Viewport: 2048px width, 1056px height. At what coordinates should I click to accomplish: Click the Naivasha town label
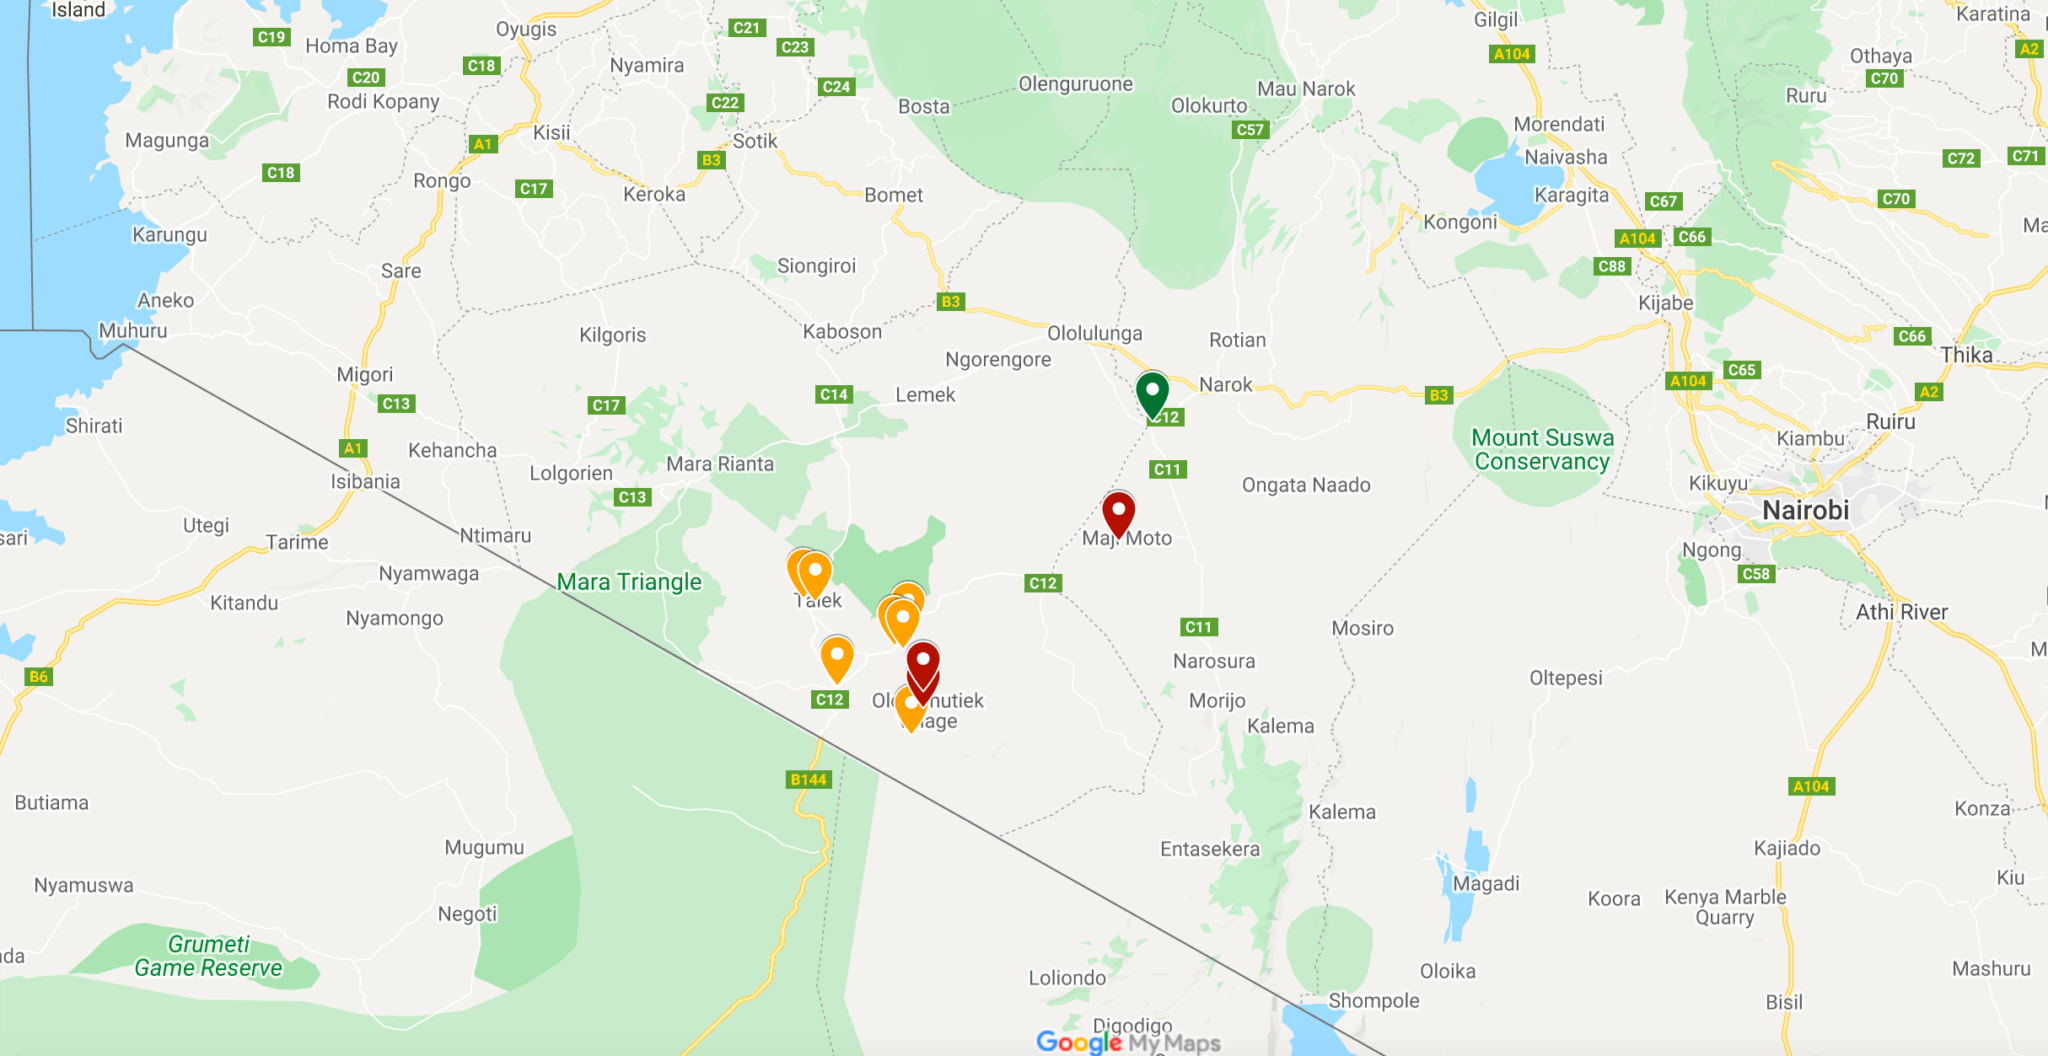coord(1566,157)
